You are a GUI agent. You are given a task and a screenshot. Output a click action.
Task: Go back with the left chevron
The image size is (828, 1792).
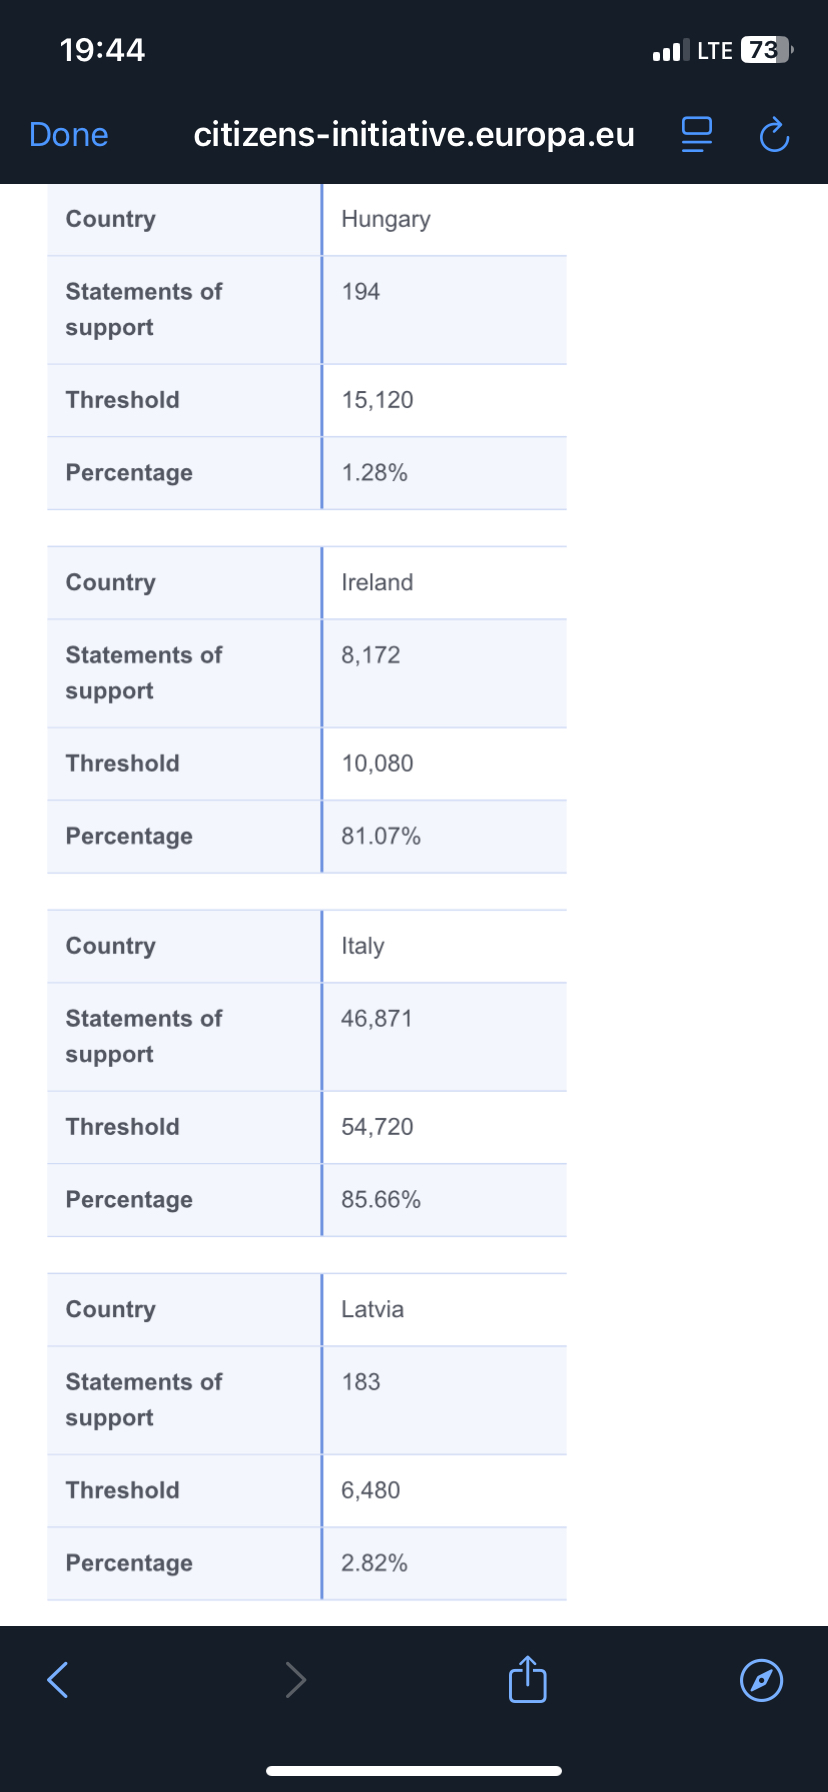click(x=58, y=1680)
